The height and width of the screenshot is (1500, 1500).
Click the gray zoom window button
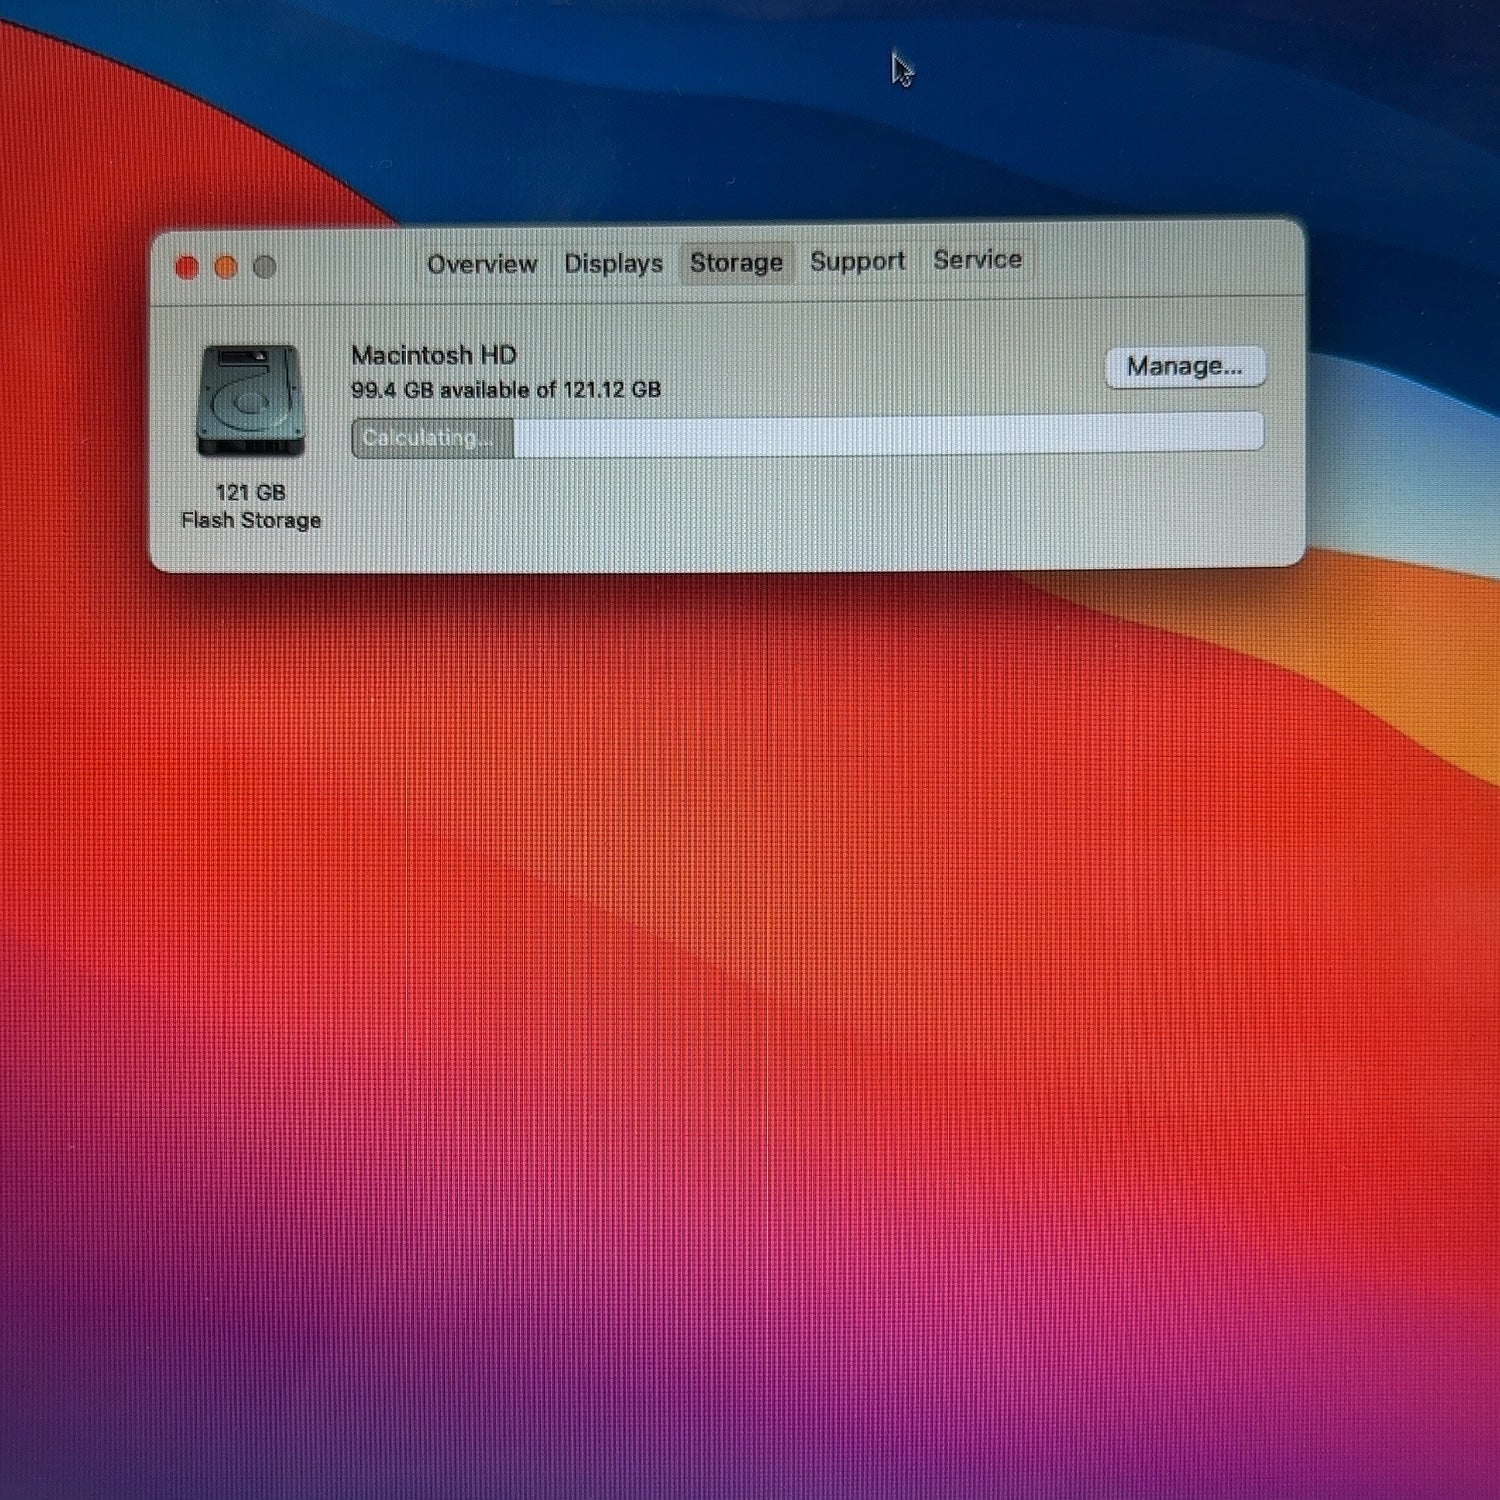click(x=265, y=267)
